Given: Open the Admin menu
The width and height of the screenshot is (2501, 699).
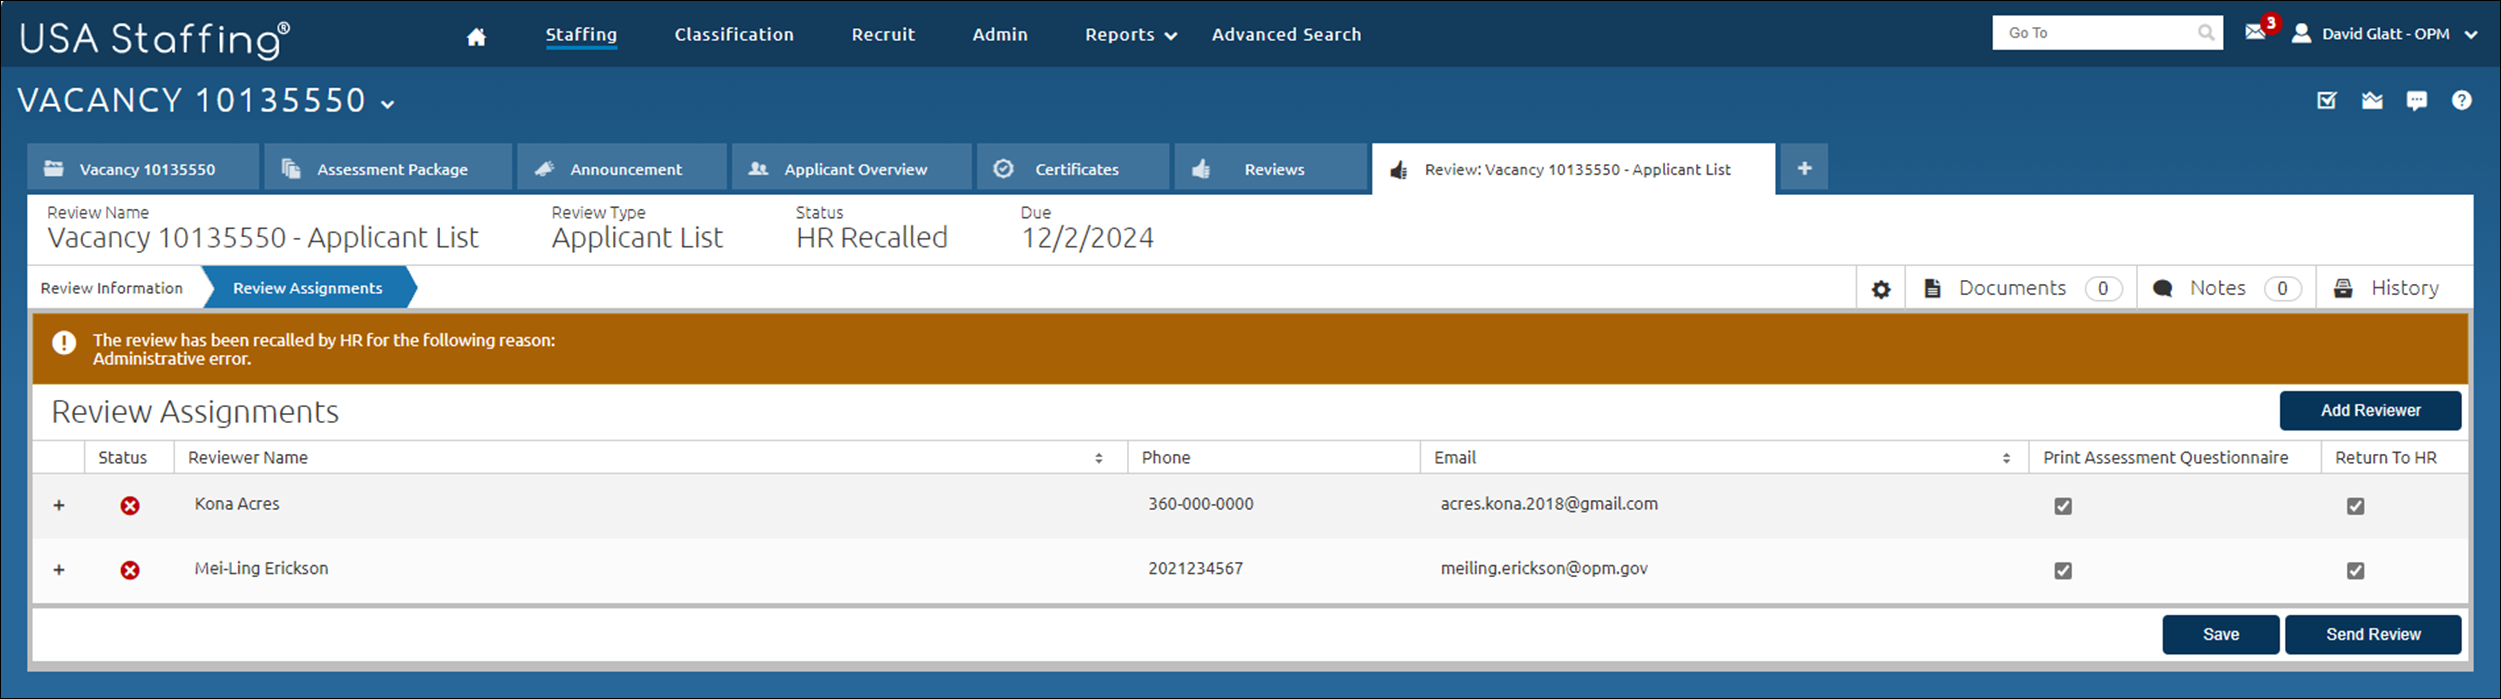Looking at the screenshot, I should coord(1000,34).
